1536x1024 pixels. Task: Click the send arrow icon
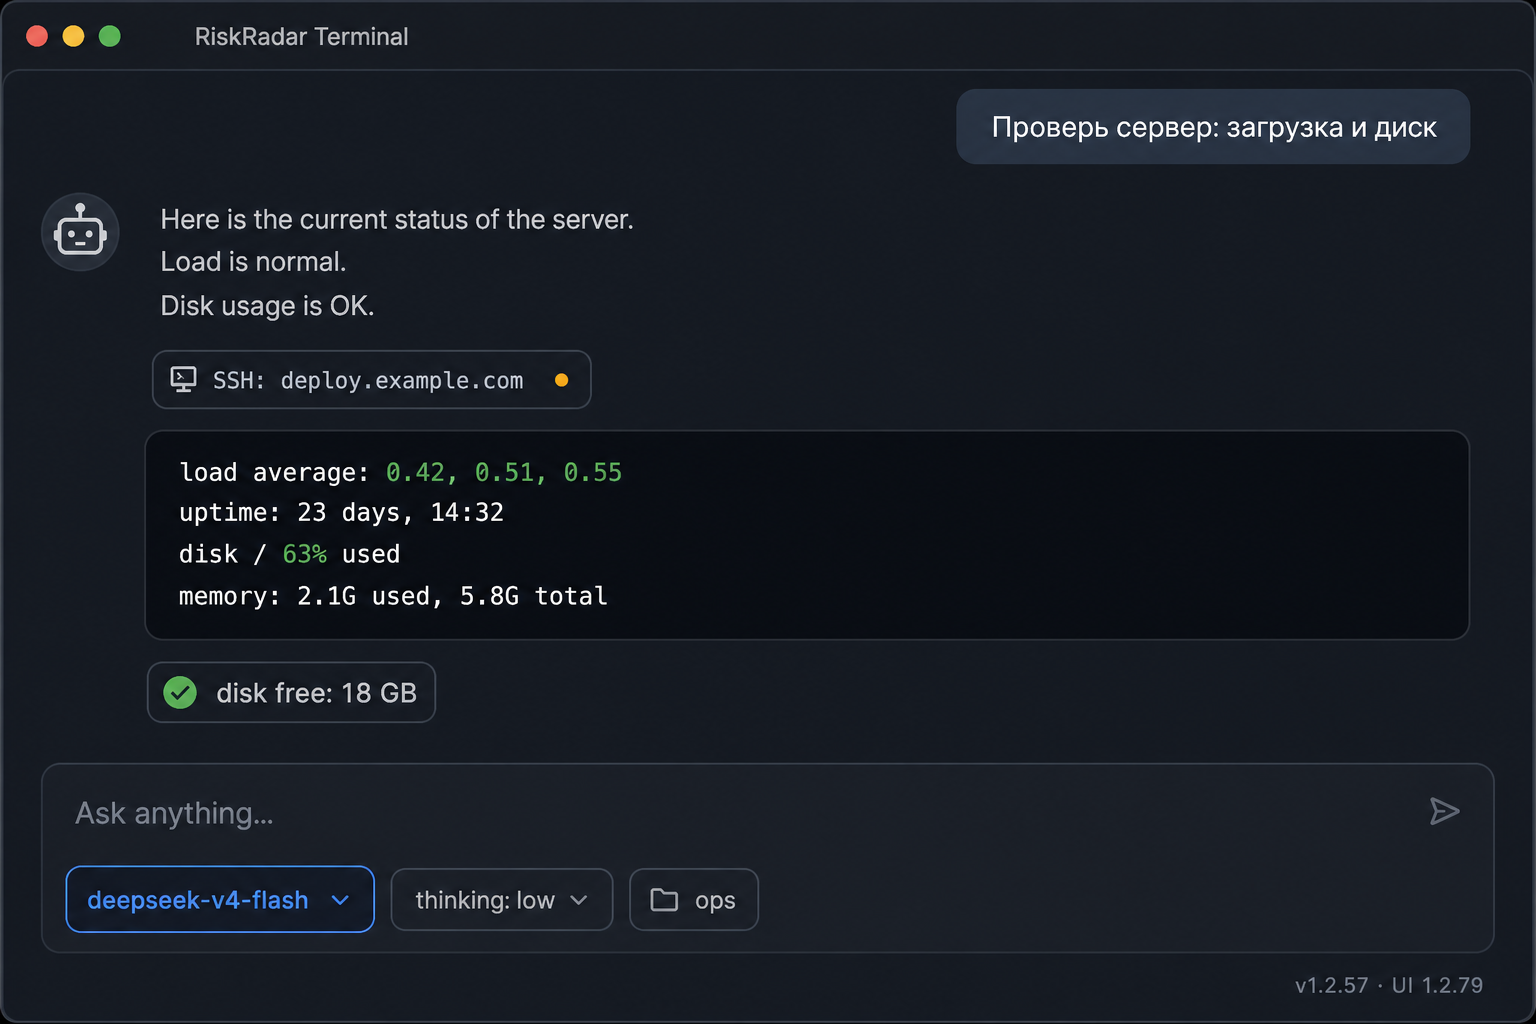1444,811
